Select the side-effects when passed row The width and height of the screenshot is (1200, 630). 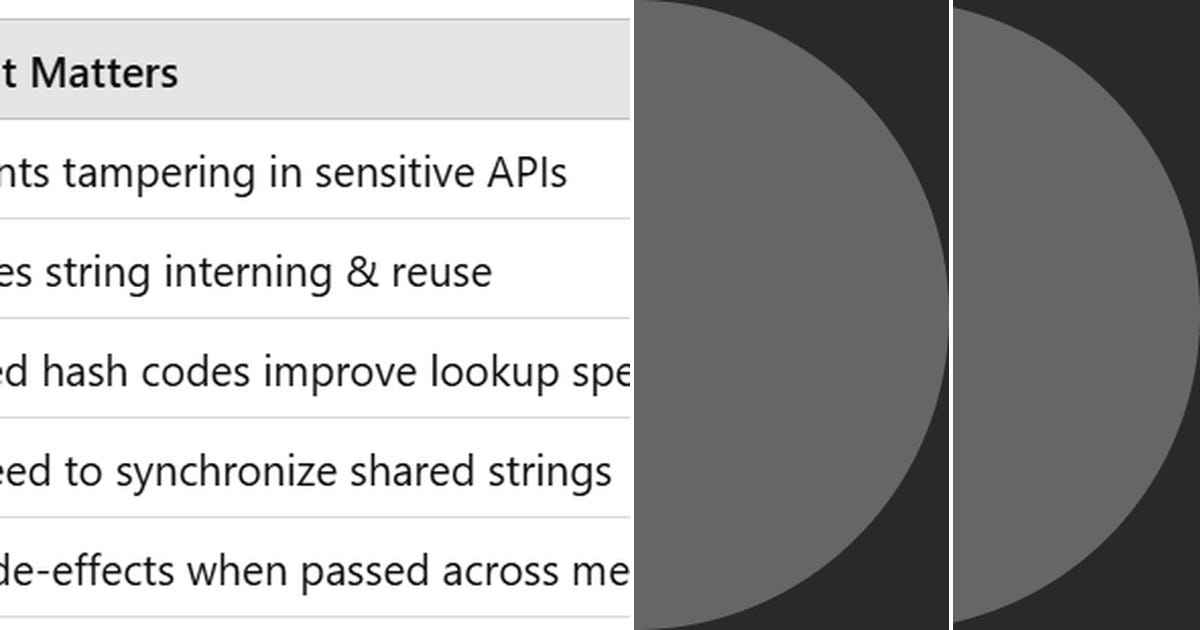[314, 568]
